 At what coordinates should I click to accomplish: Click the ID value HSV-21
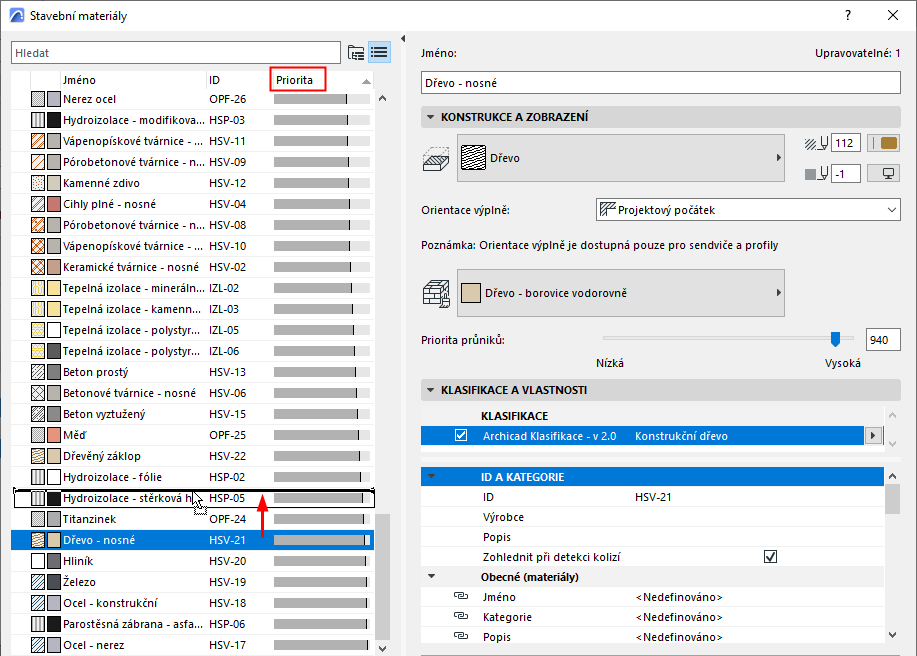[653, 497]
